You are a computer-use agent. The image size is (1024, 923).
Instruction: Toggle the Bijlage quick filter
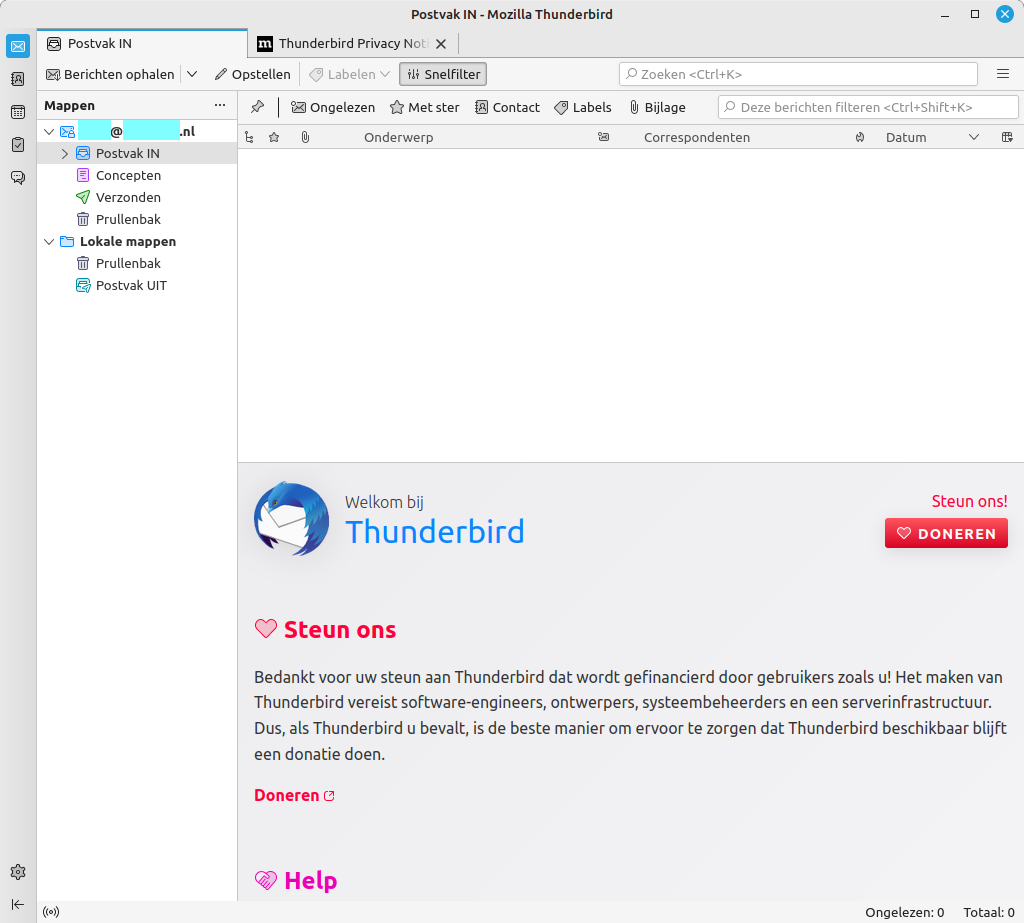click(657, 107)
